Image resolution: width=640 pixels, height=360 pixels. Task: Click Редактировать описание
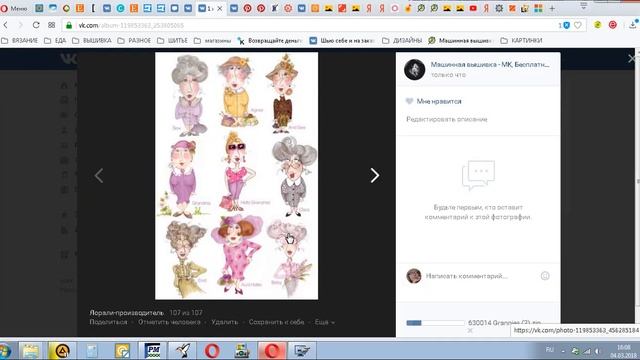pos(447,119)
